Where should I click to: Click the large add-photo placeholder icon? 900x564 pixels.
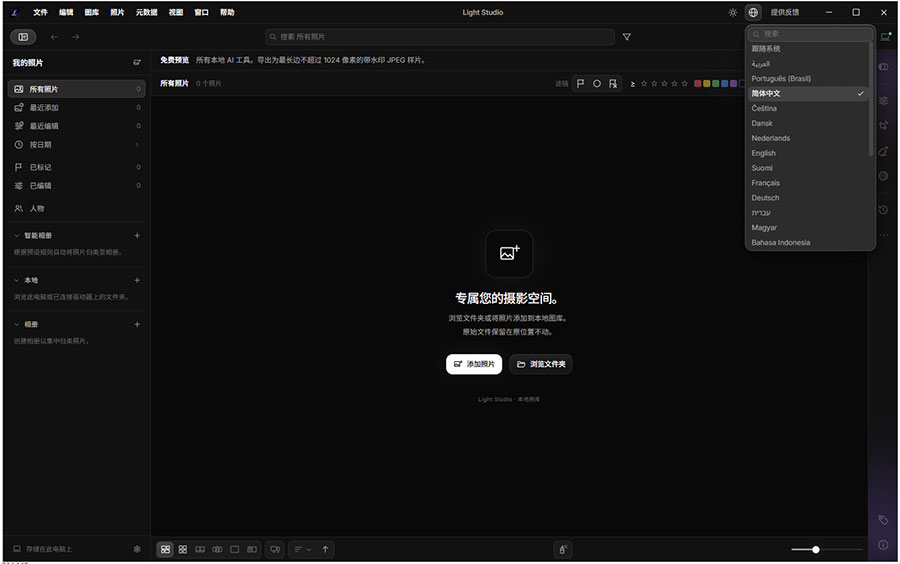coord(509,254)
